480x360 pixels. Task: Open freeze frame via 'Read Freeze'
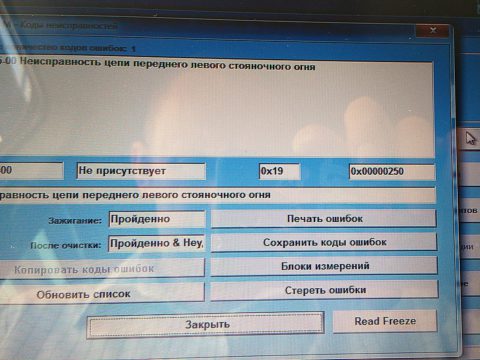point(385,321)
